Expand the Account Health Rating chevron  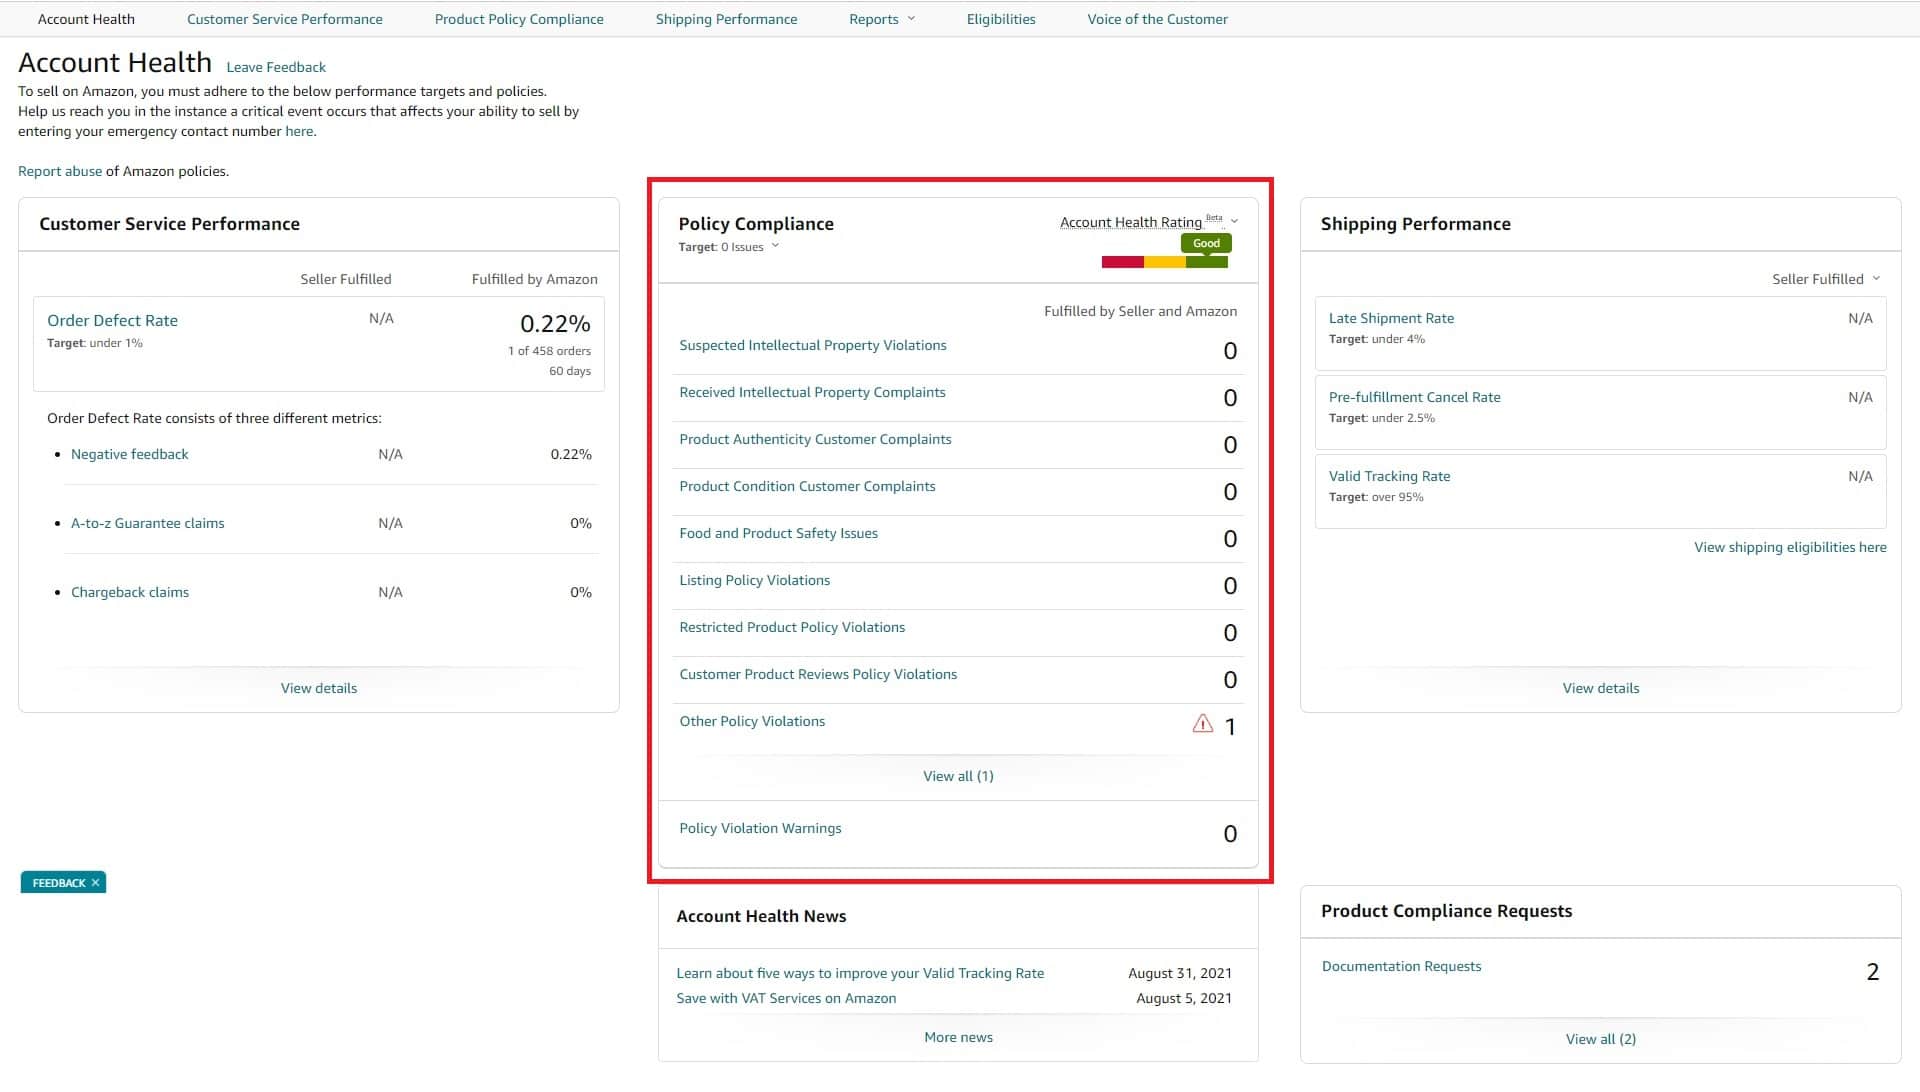(x=1234, y=221)
